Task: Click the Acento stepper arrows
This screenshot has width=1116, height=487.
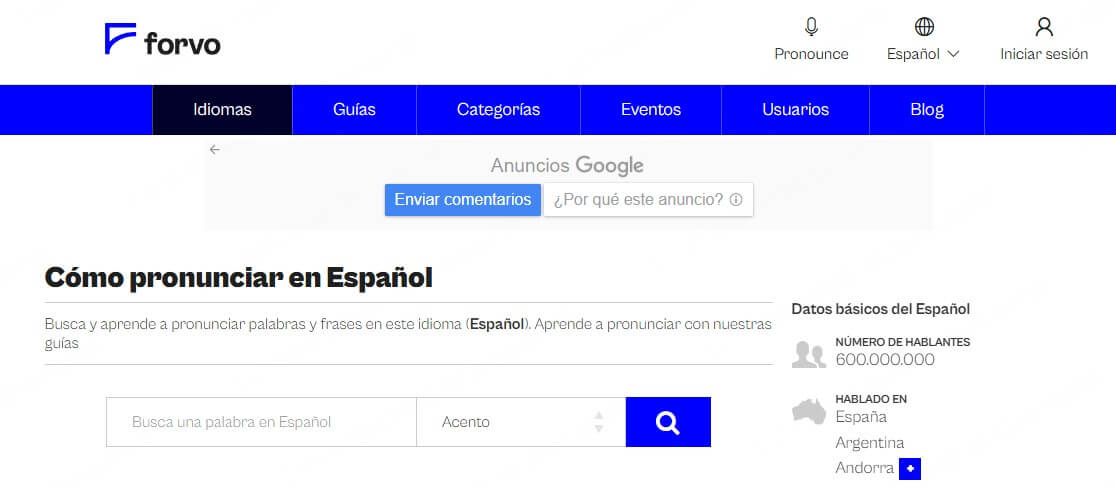Action: 599,422
